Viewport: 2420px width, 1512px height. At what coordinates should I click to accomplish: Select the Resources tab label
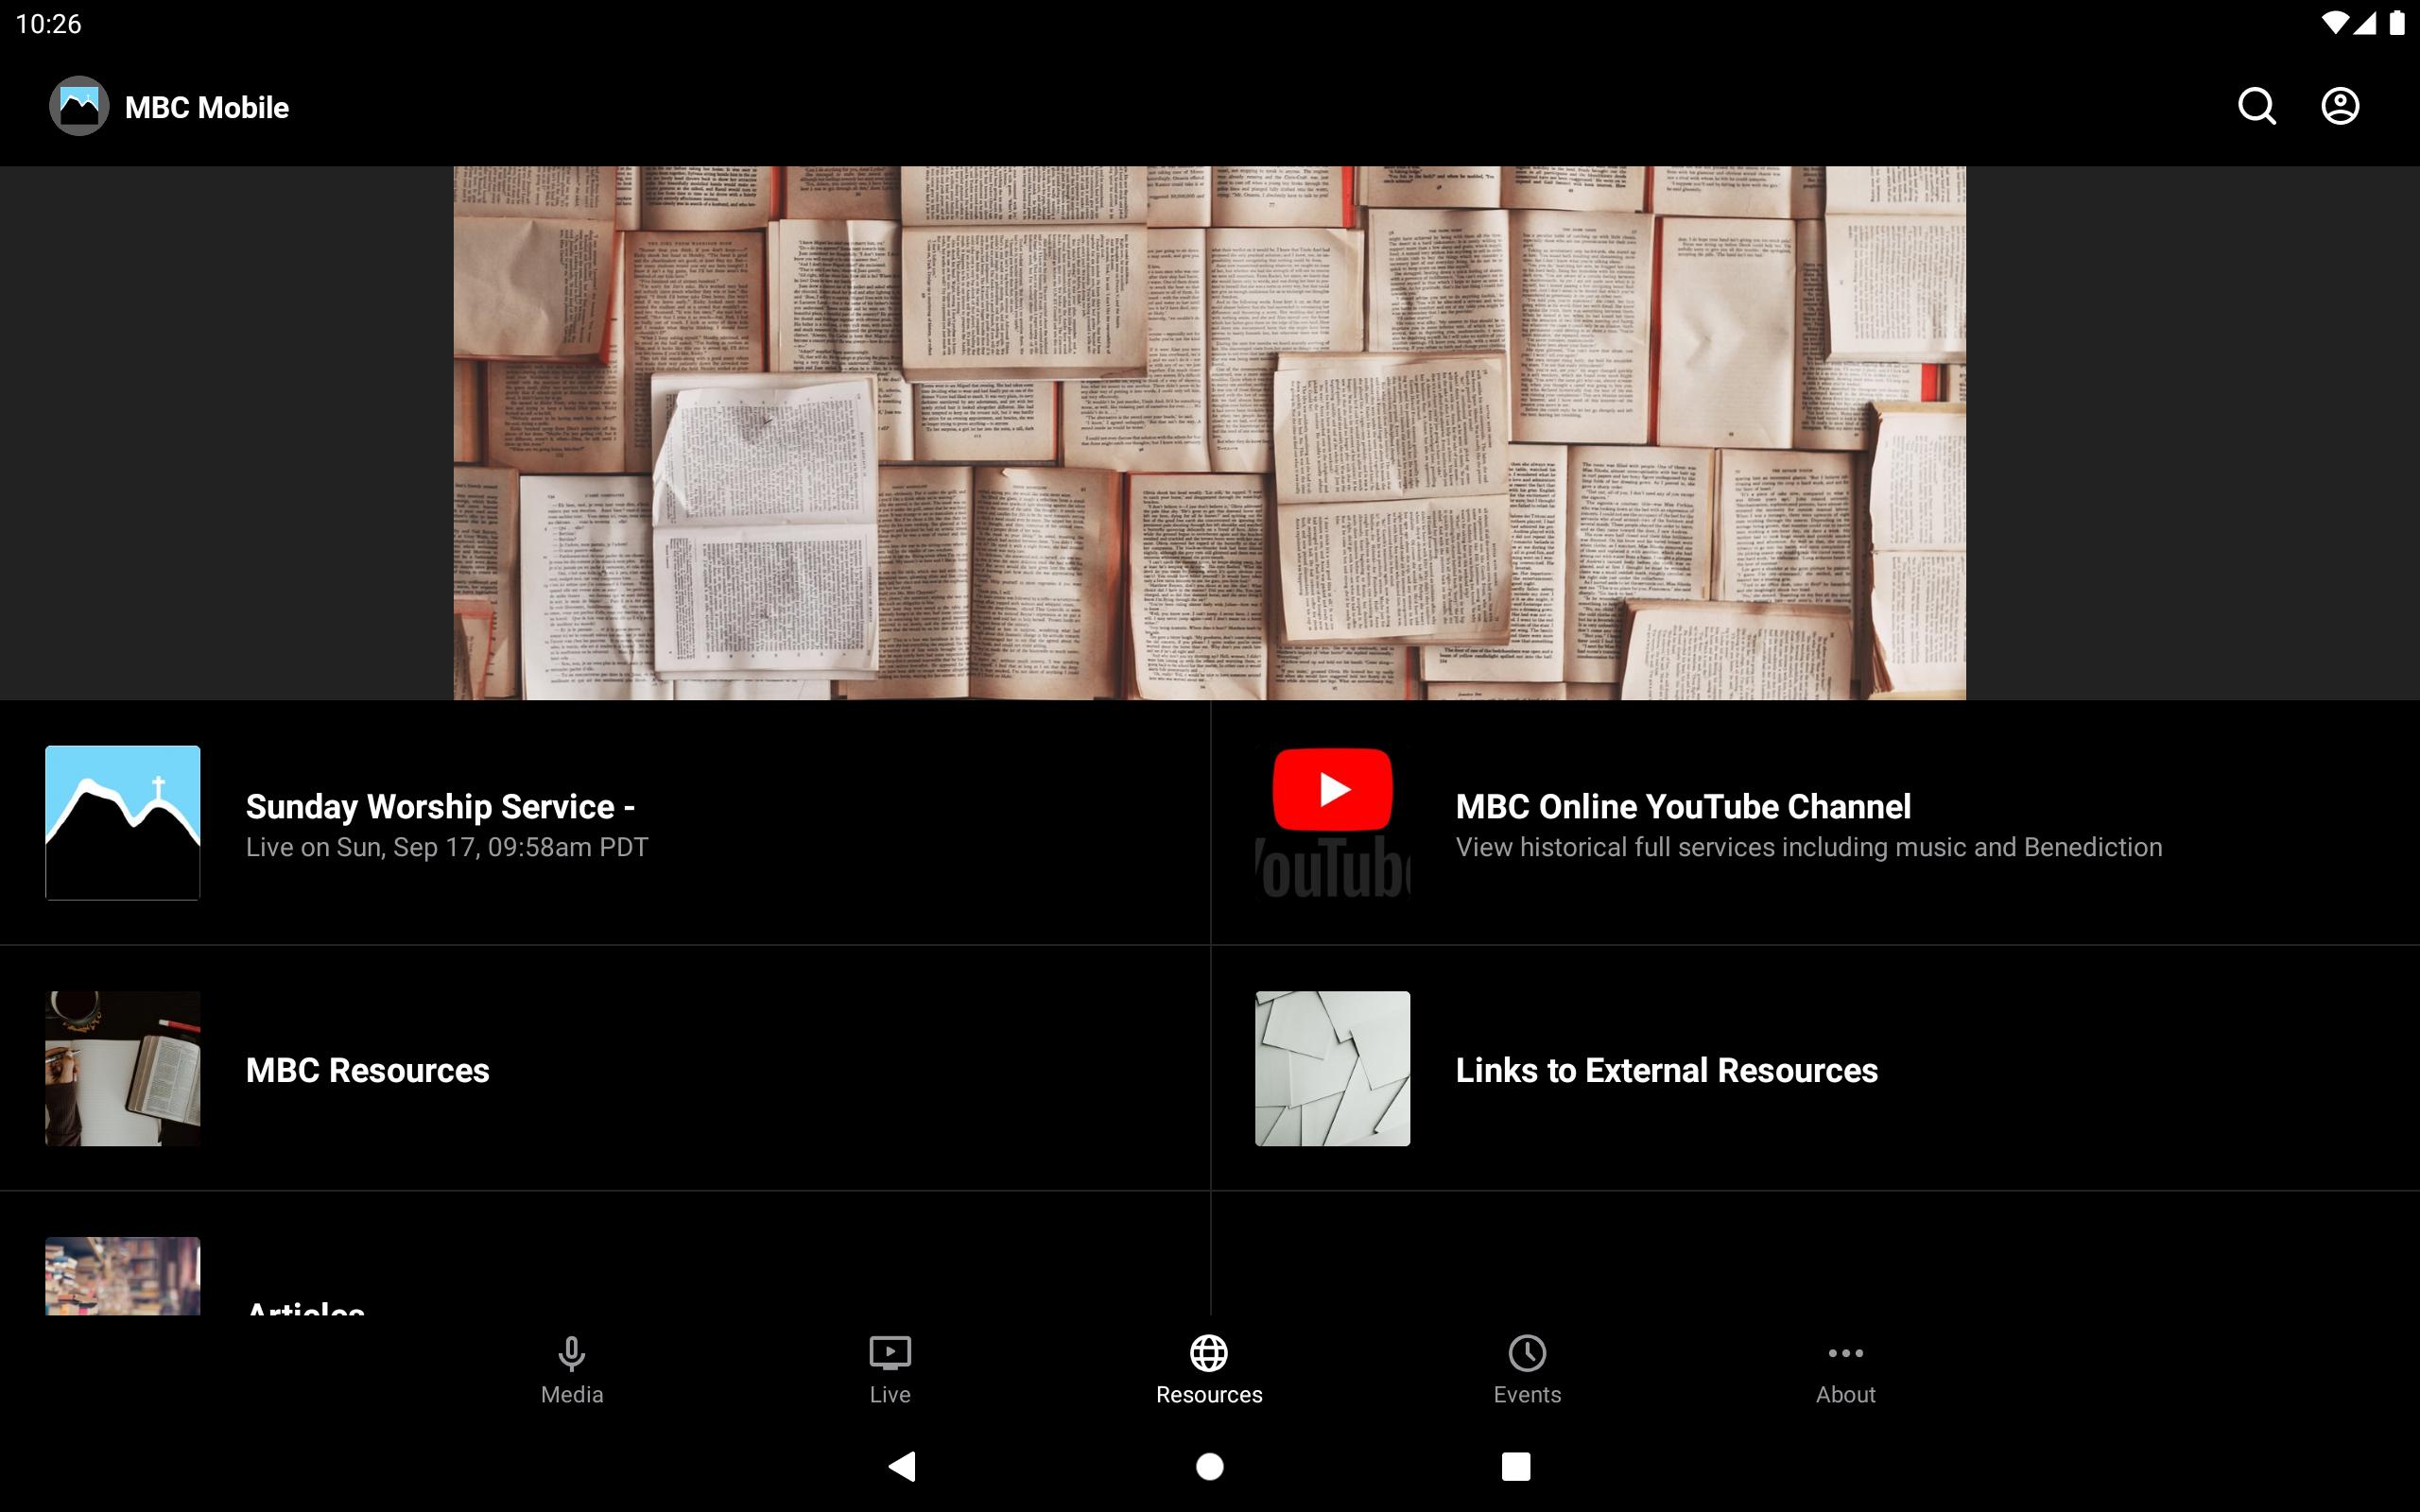coord(1208,1394)
